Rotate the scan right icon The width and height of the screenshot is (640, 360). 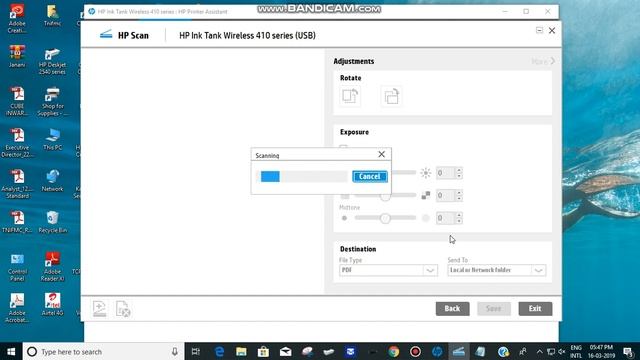tap(391, 96)
